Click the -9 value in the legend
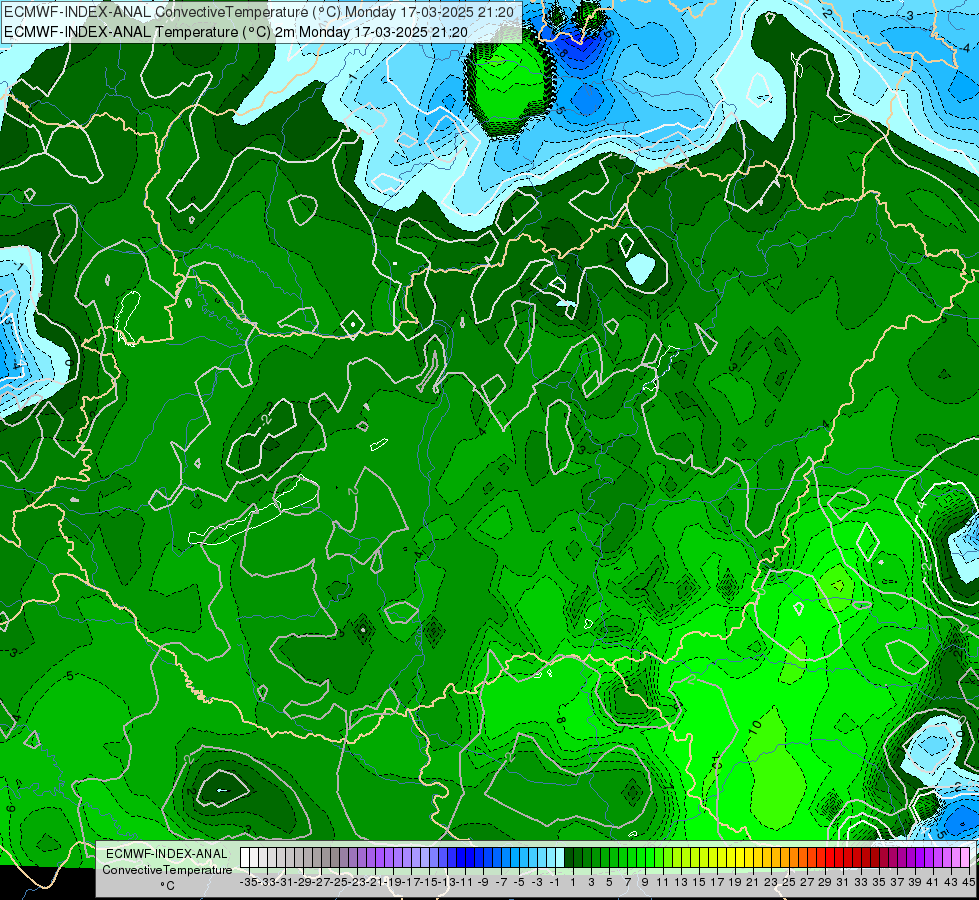 pos(483,882)
